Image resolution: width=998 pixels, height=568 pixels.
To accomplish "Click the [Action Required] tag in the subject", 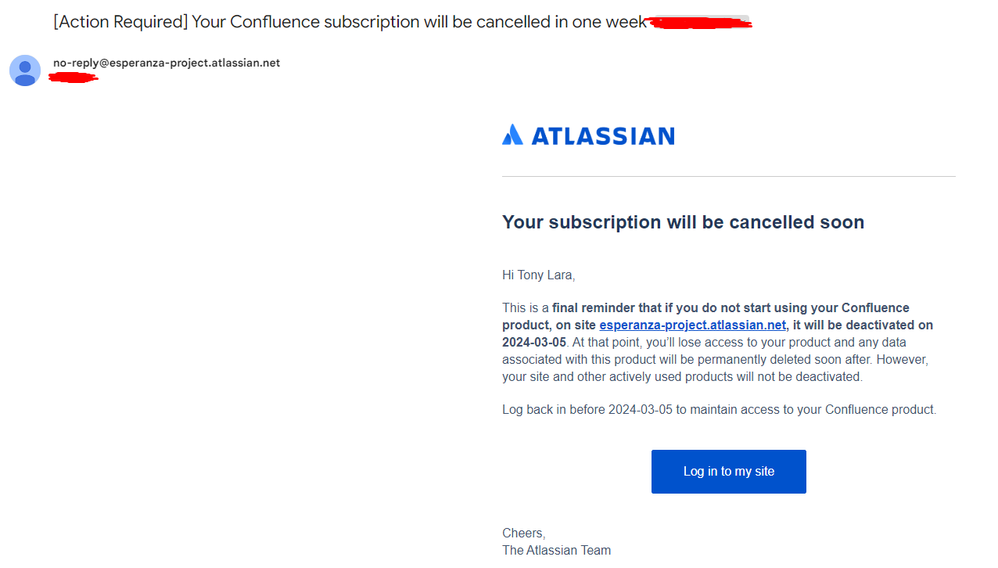I will (120, 22).
